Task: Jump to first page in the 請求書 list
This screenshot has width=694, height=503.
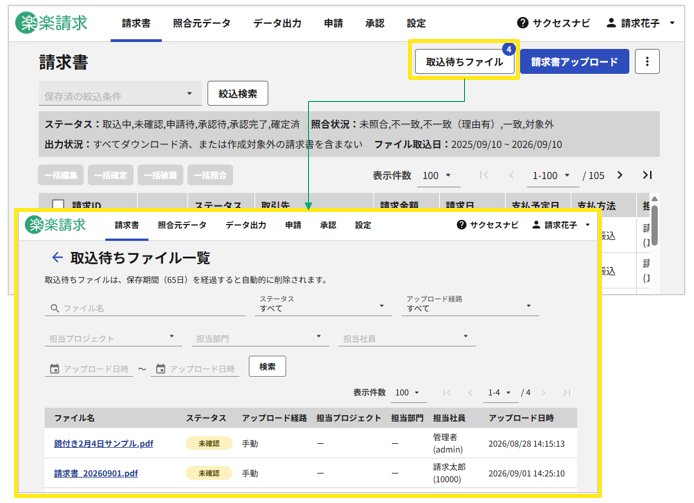Action: tap(484, 175)
